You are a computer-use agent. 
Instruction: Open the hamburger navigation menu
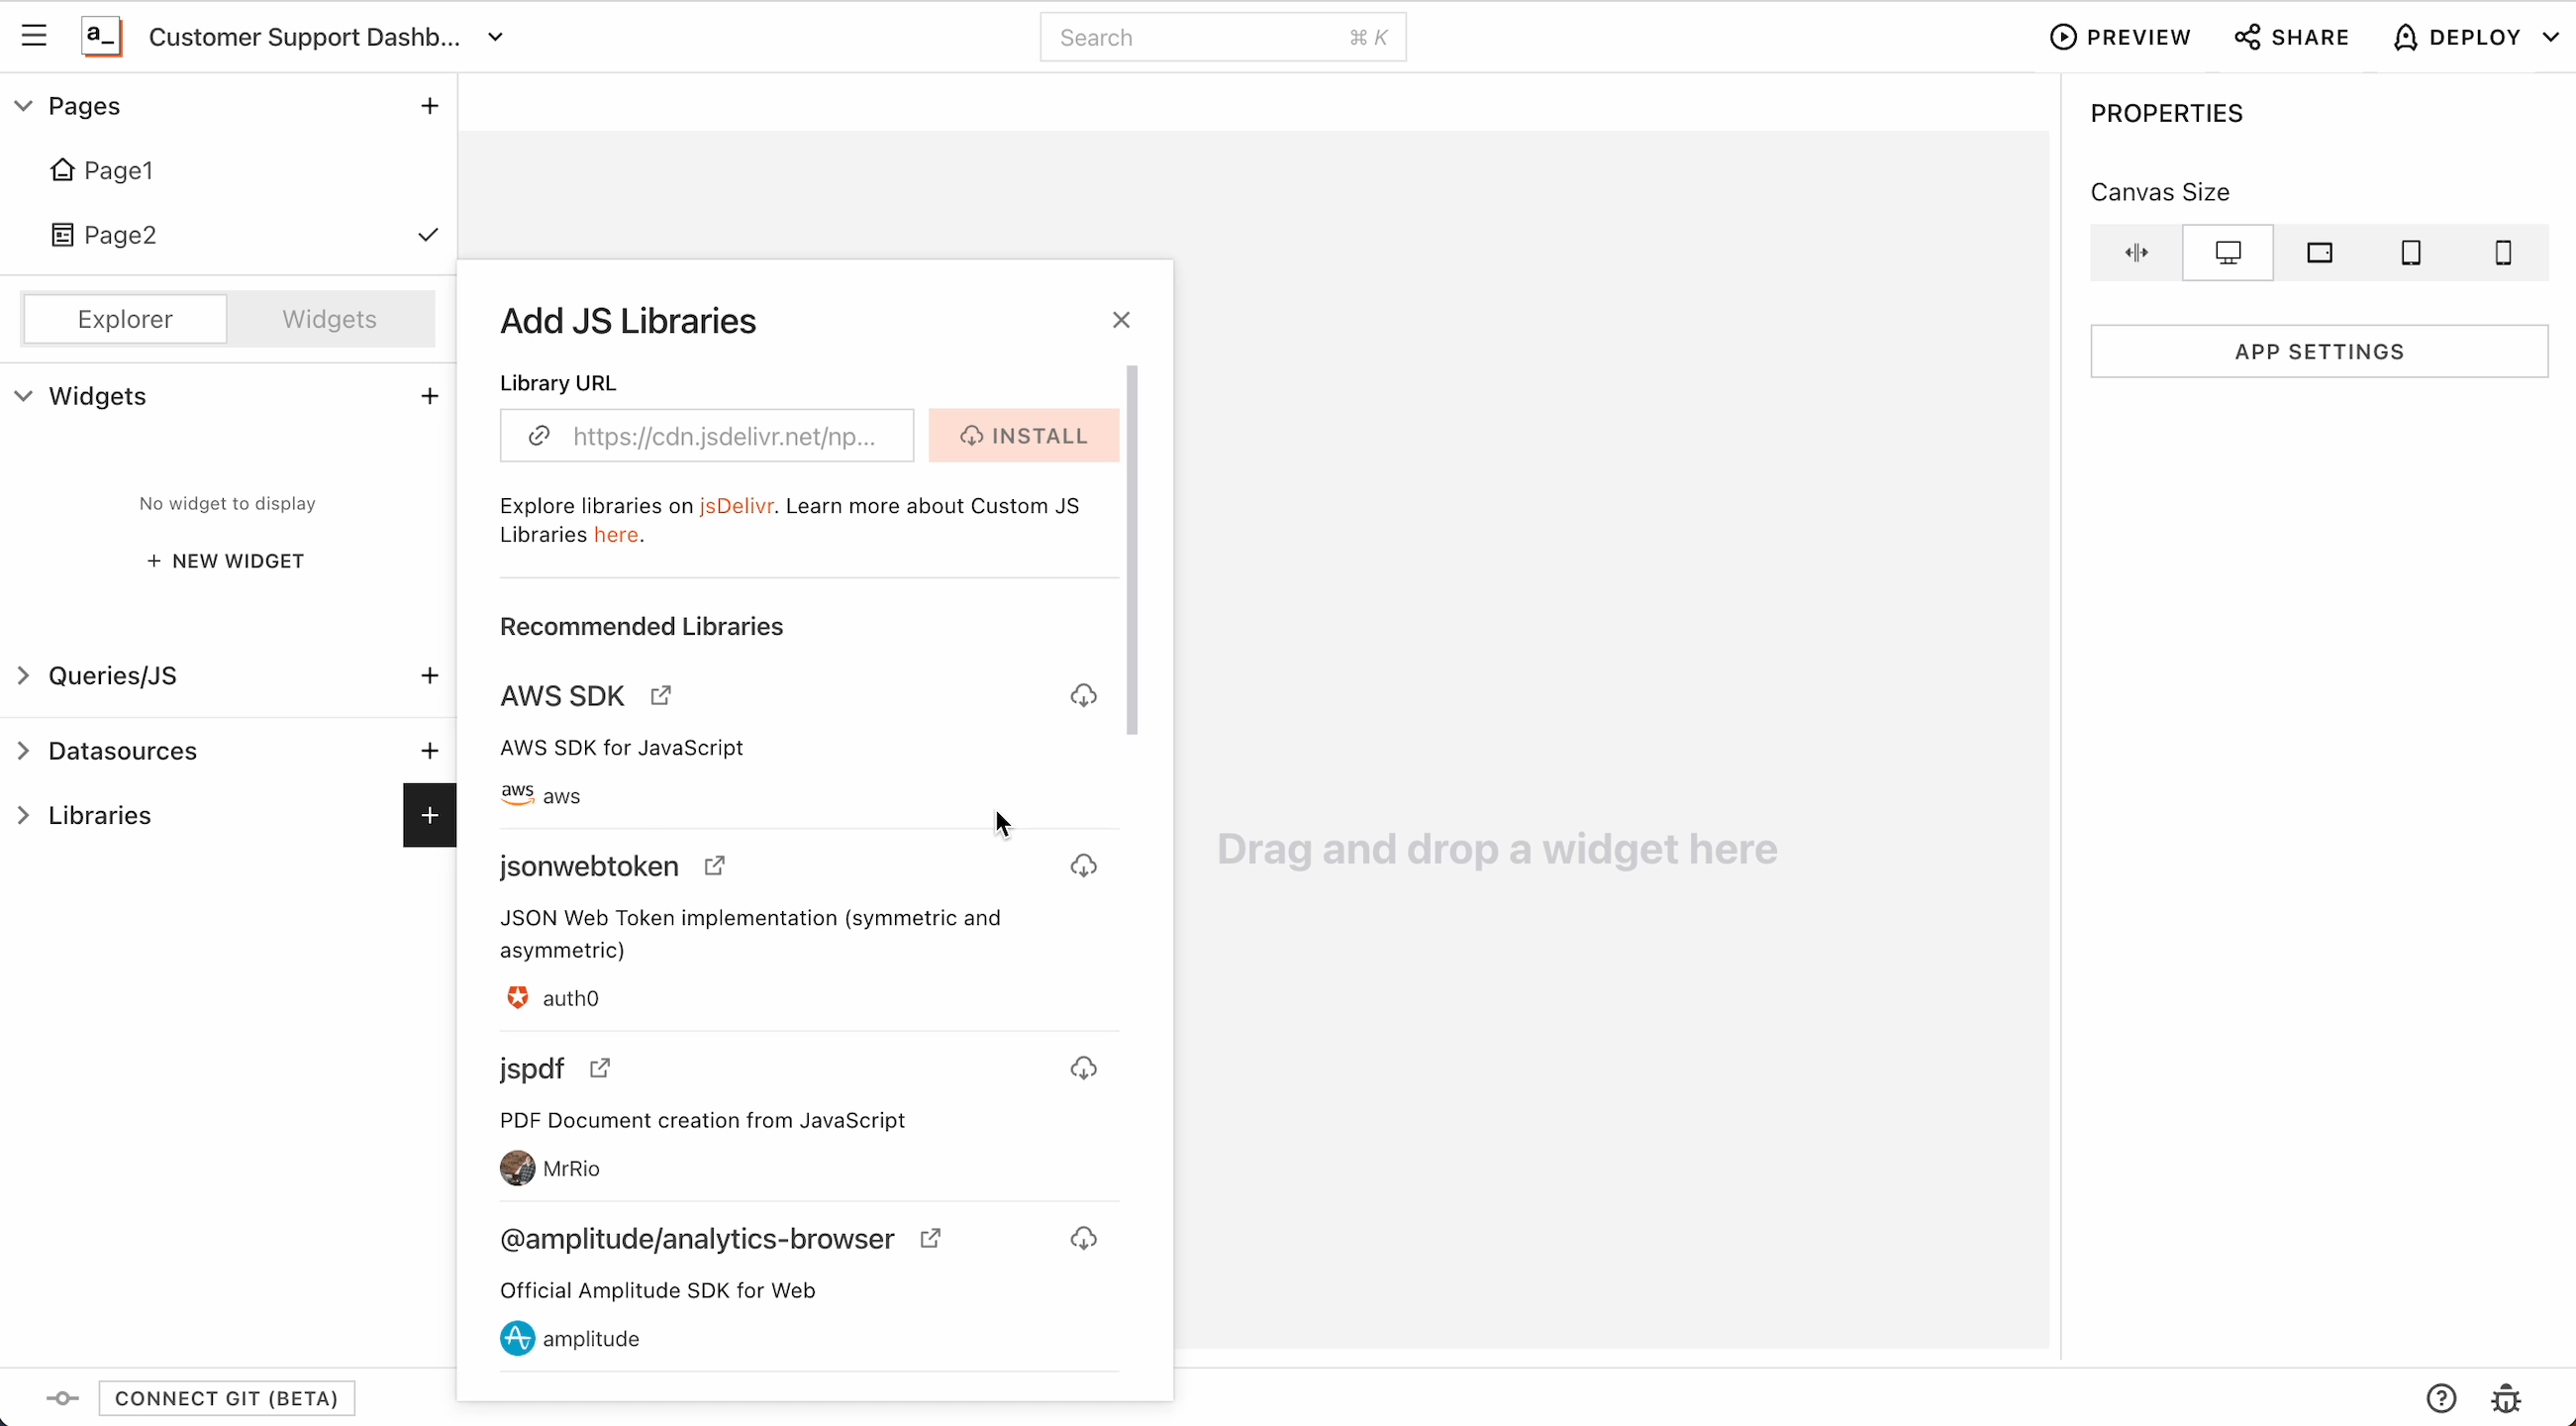[34, 36]
